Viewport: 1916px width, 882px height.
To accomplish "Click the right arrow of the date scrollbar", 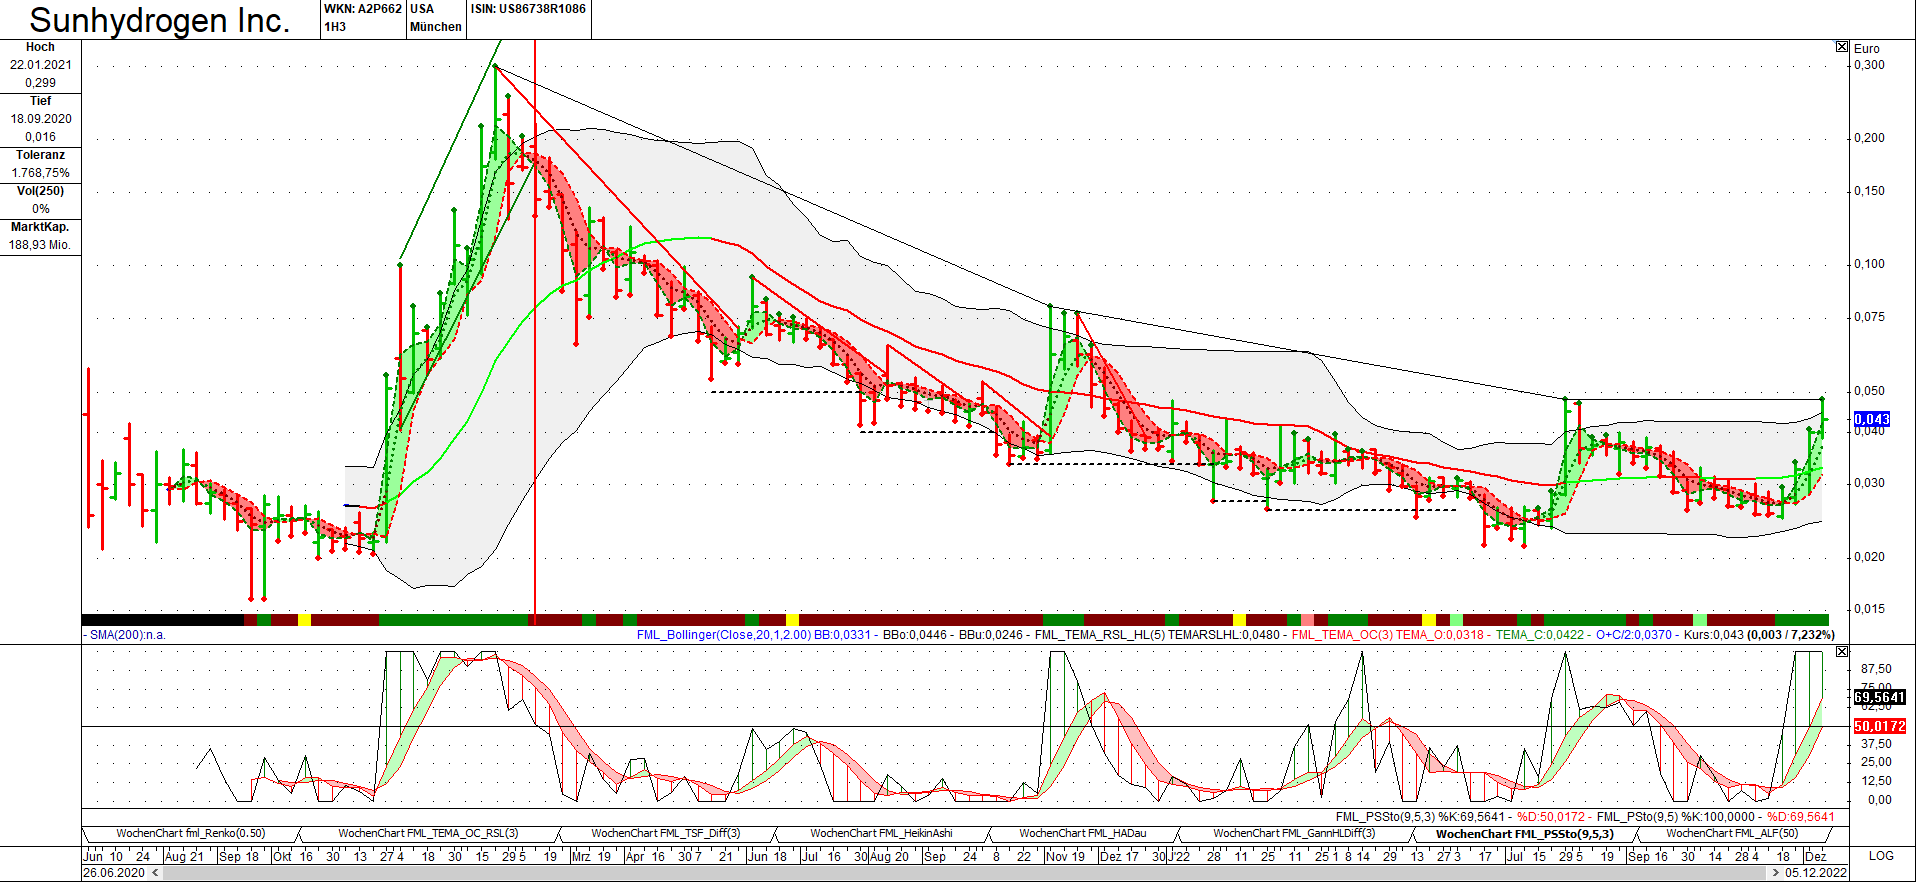I will pos(1776,873).
